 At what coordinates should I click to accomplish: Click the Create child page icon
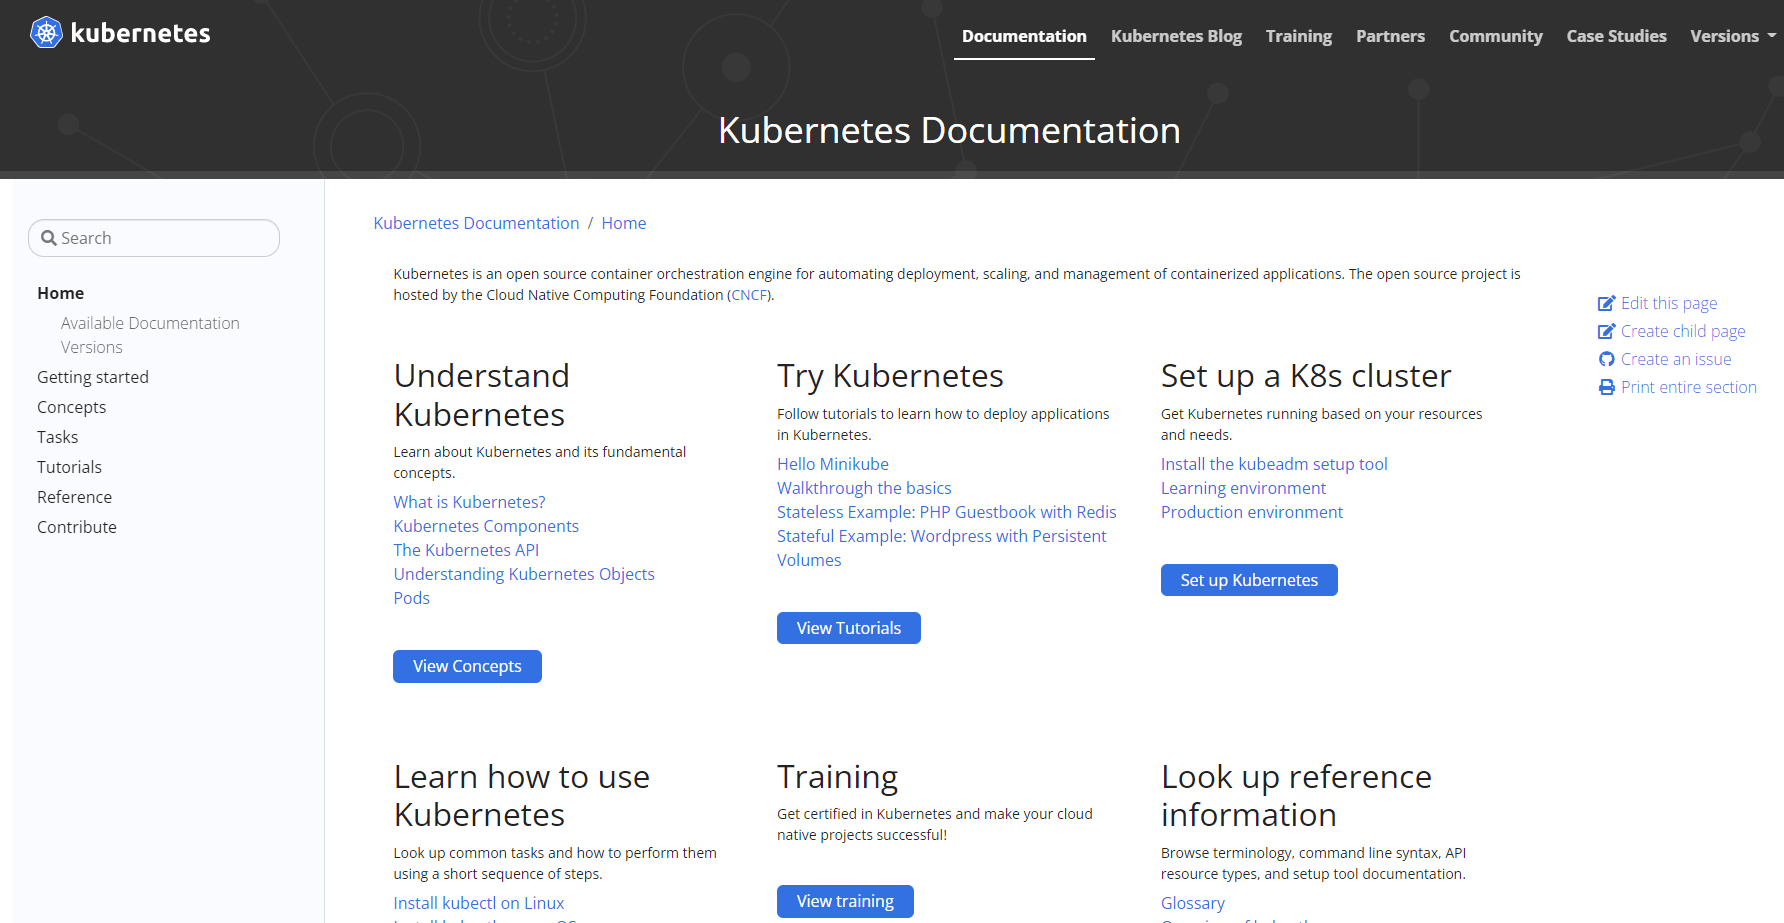tap(1606, 331)
